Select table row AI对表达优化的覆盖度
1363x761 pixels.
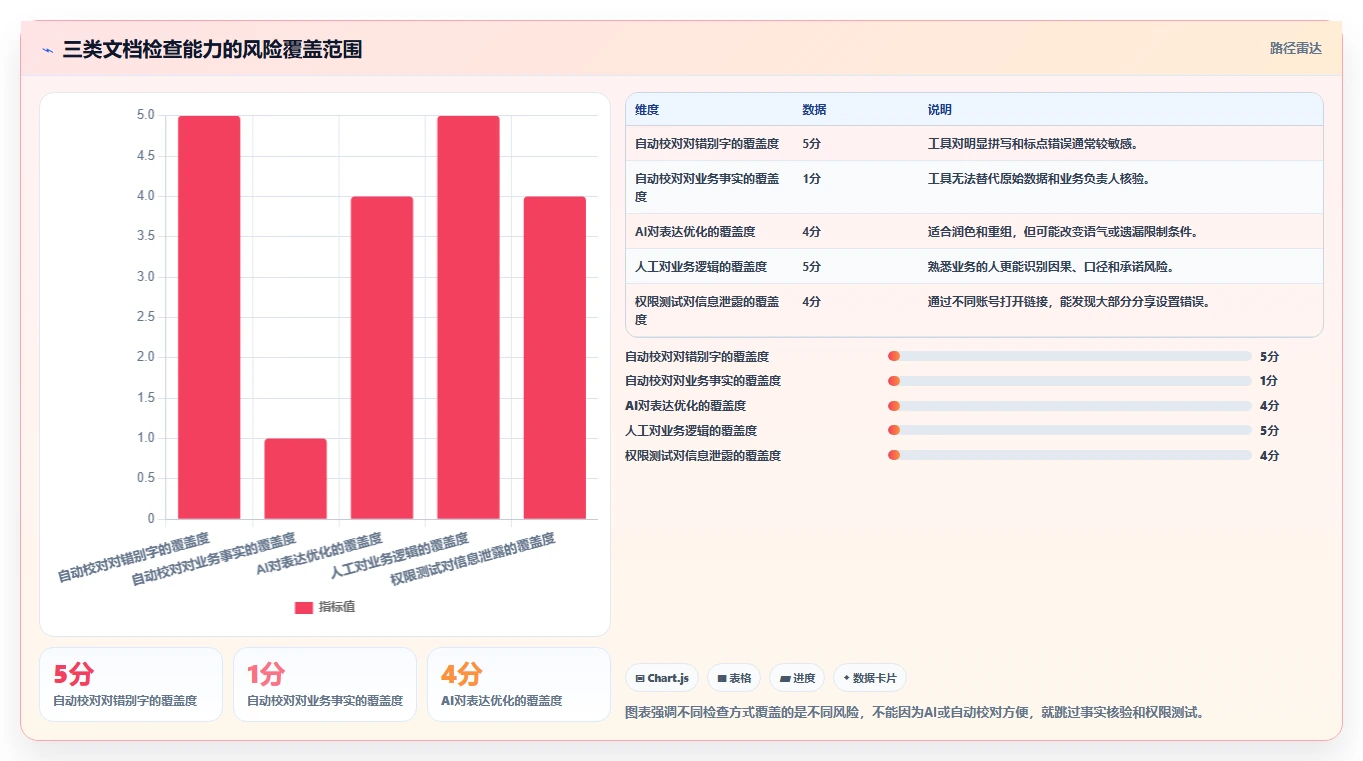974,231
